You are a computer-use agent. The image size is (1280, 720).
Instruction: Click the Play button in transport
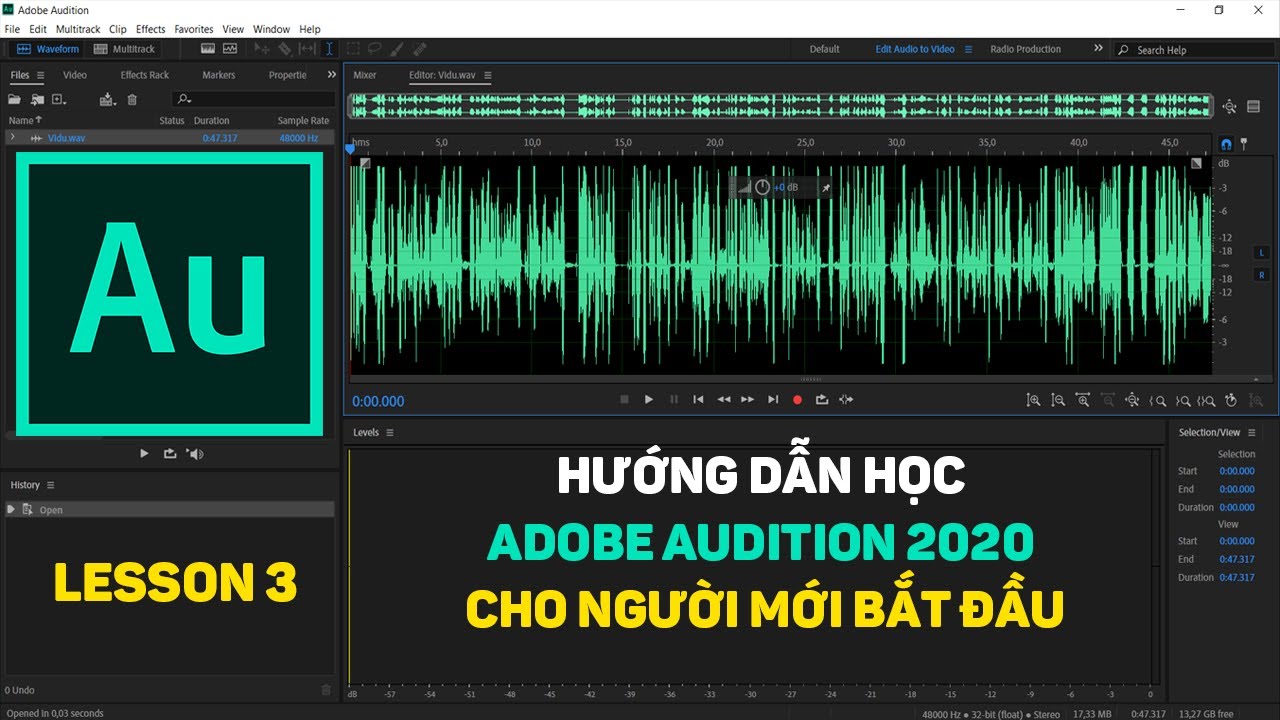pos(649,399)
